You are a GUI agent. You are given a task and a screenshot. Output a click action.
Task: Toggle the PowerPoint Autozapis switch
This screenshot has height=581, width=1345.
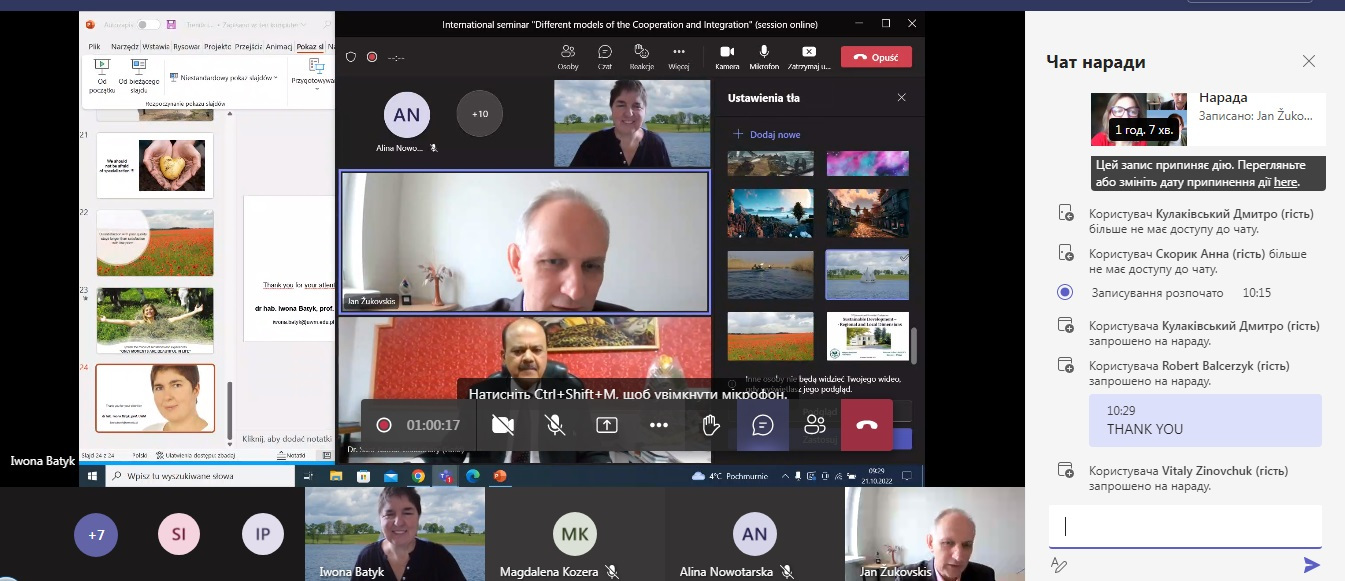click(148, 24)
